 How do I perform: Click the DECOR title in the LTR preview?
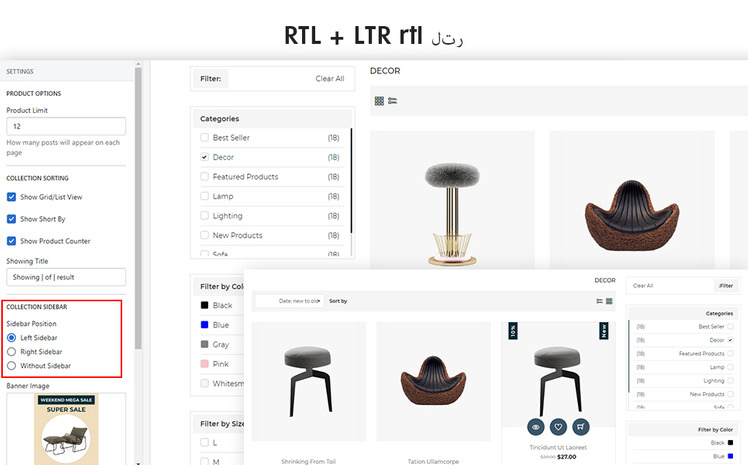(x=385, y=71)
